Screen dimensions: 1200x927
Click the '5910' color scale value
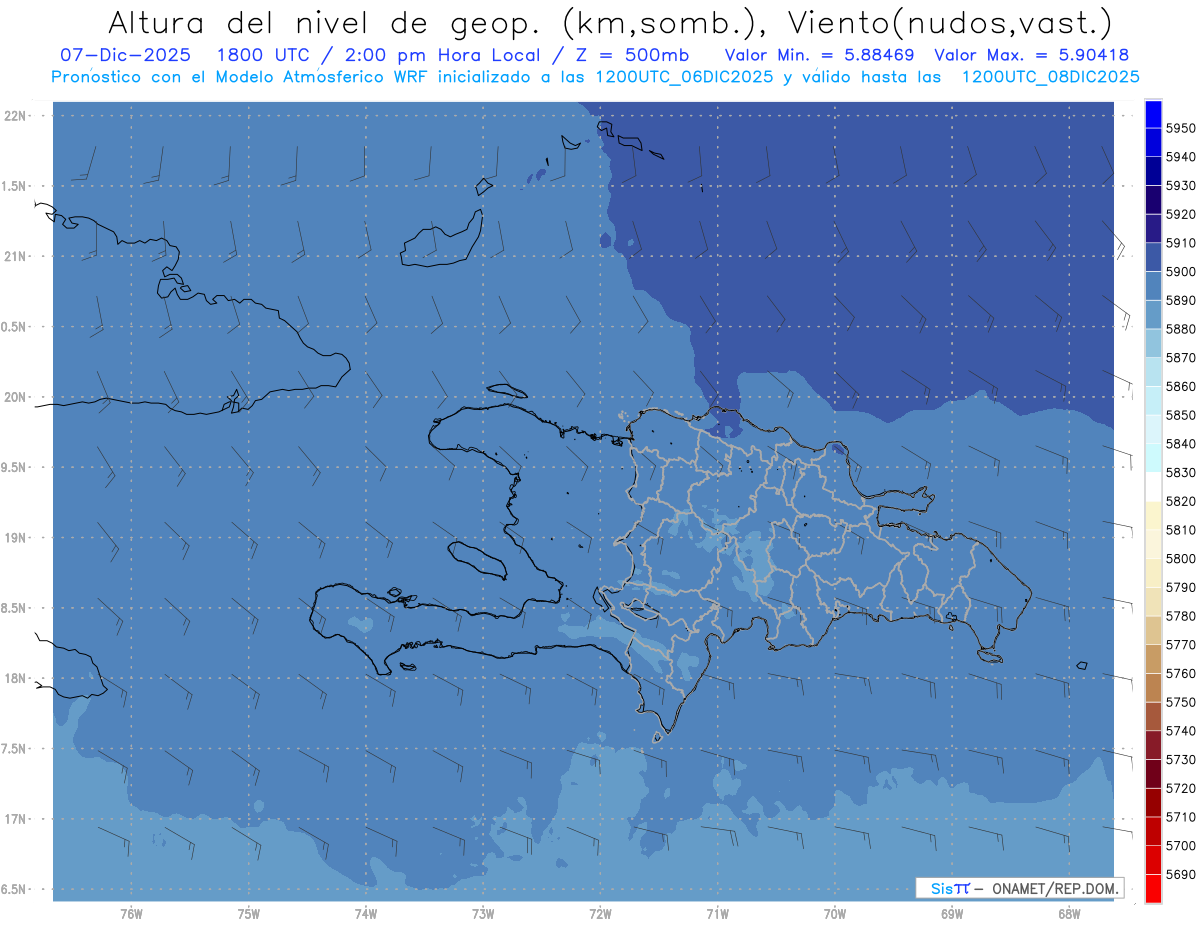pos(1181,243)
